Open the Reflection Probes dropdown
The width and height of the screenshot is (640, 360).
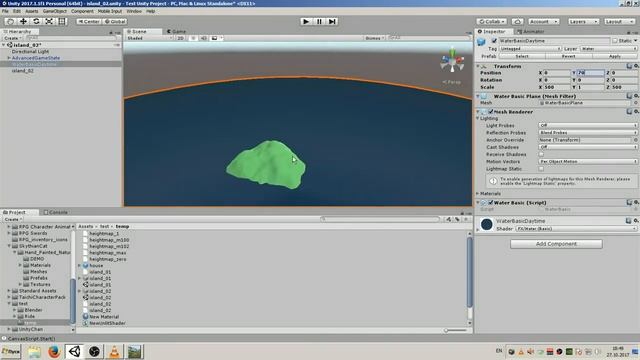coord(588,133)
